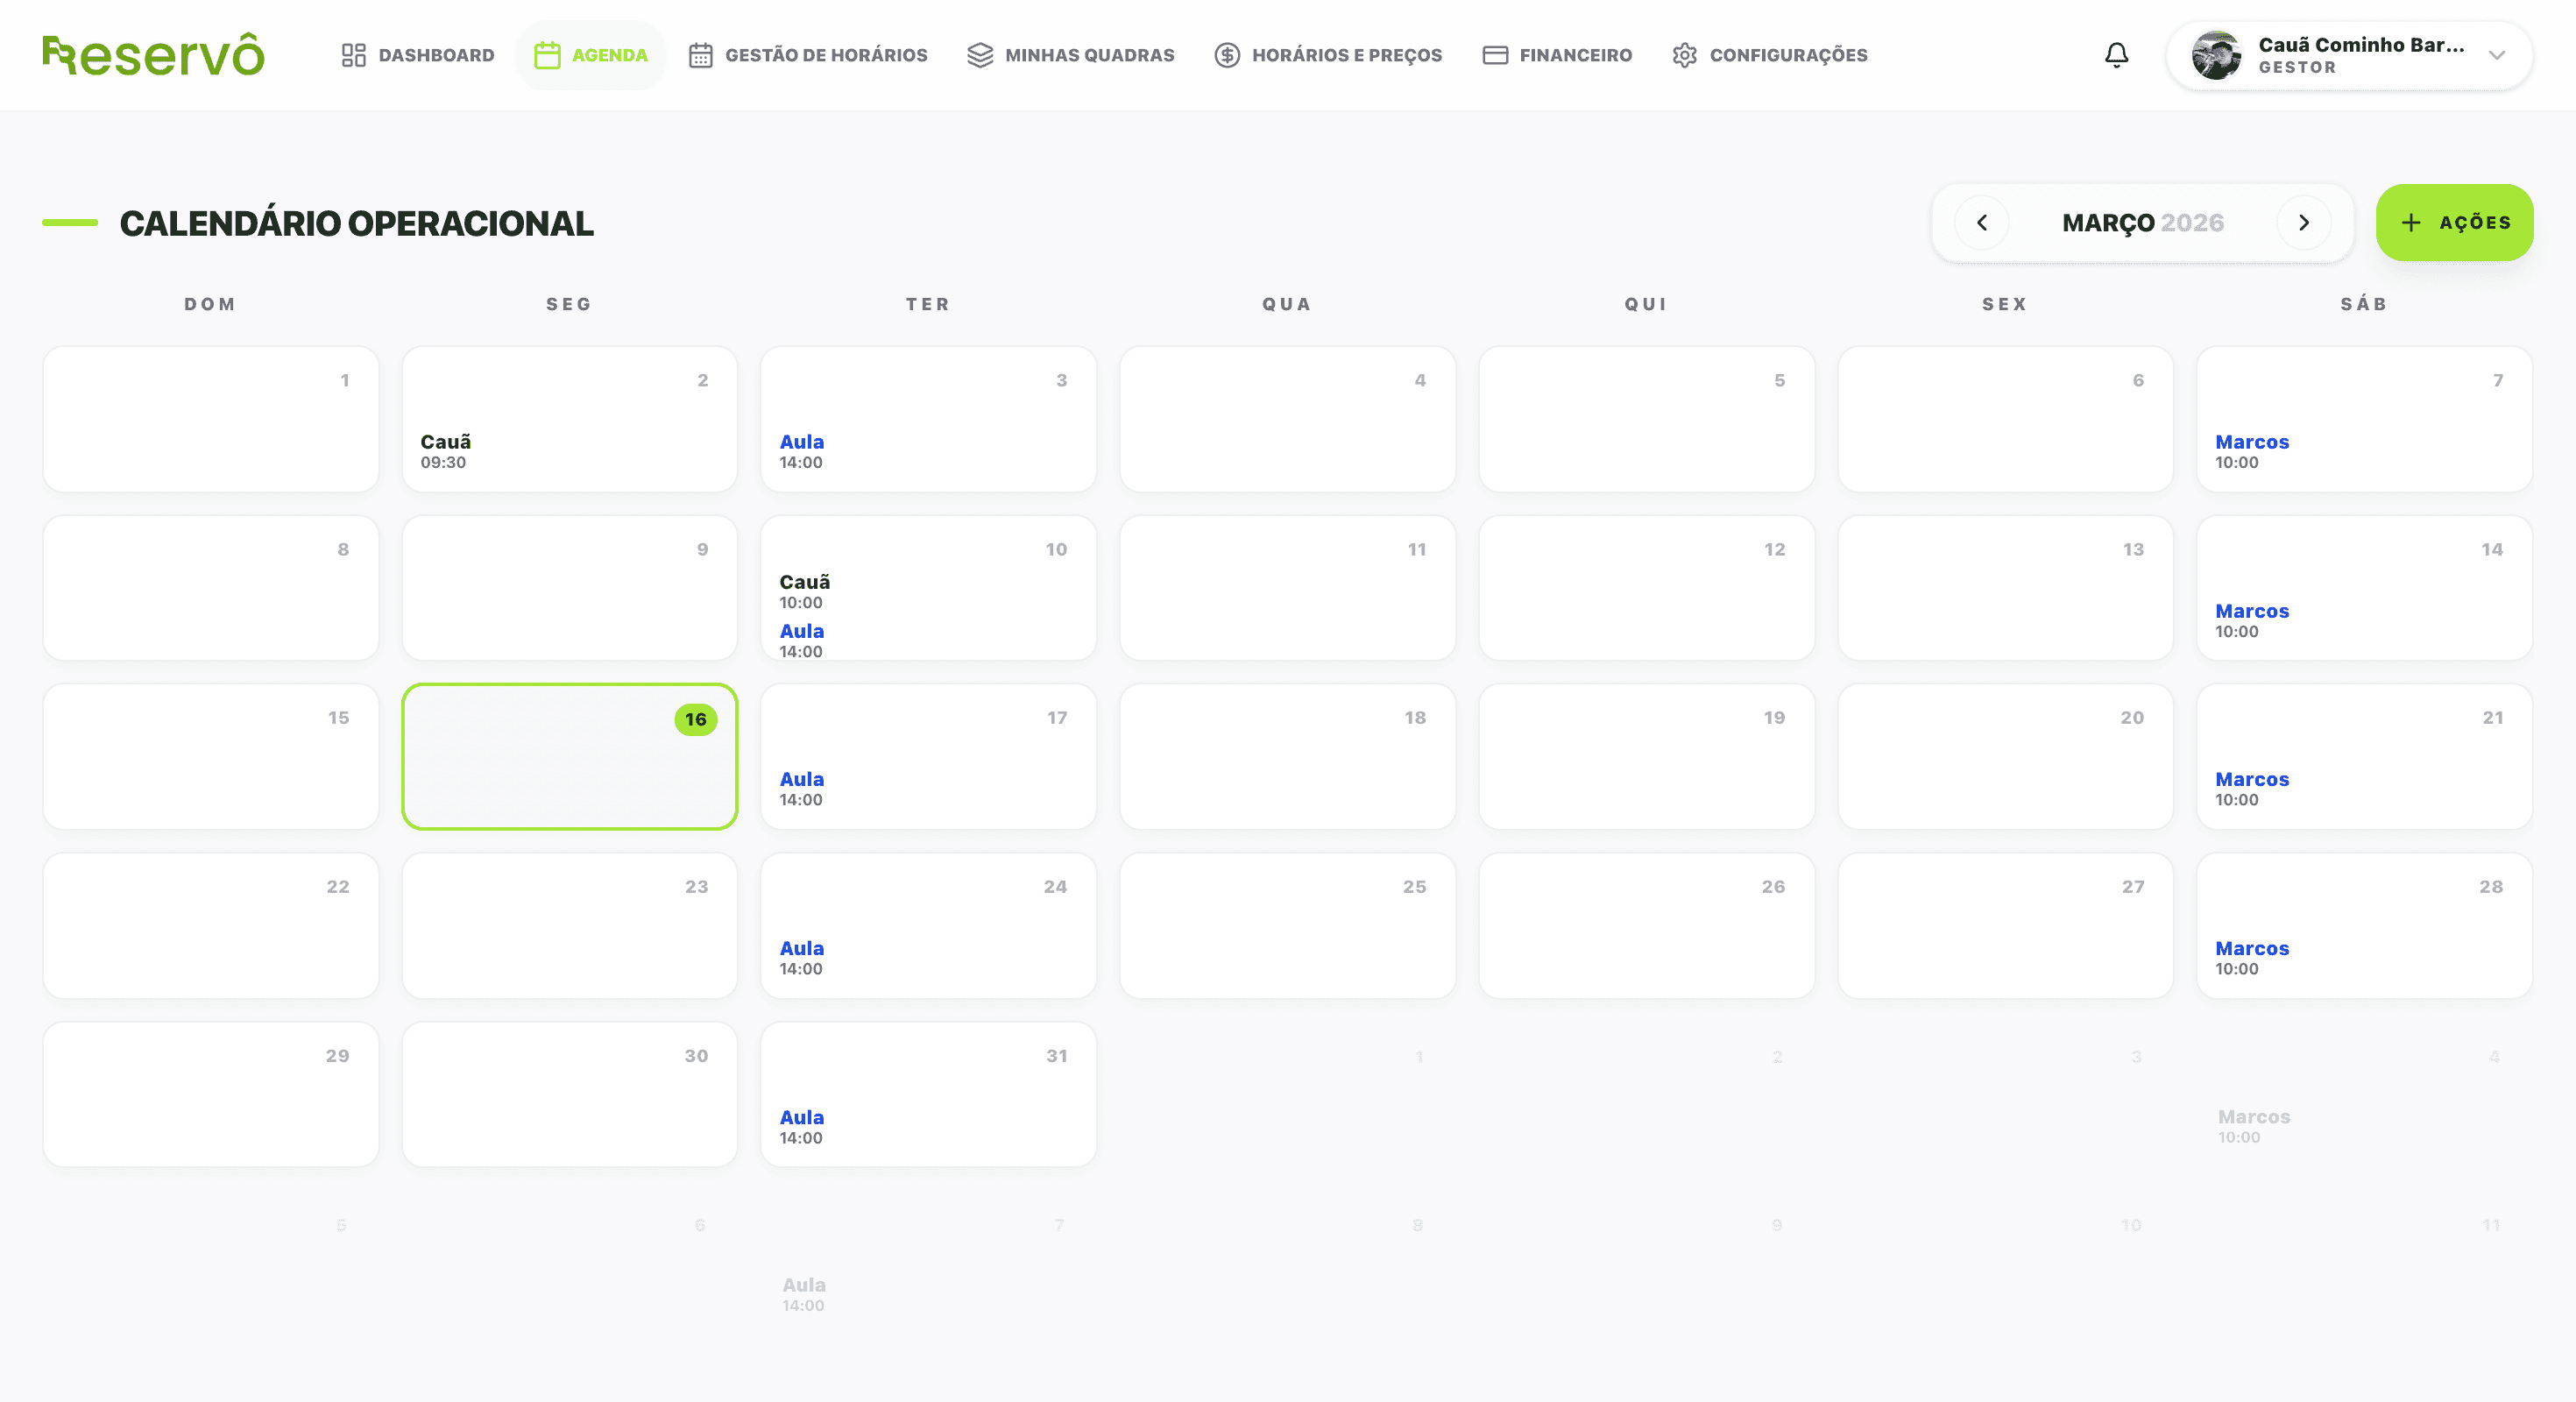Click the highlighted day 16 cell
The height and width of the screenshot is (1402, 2576).
coord(568,757)
